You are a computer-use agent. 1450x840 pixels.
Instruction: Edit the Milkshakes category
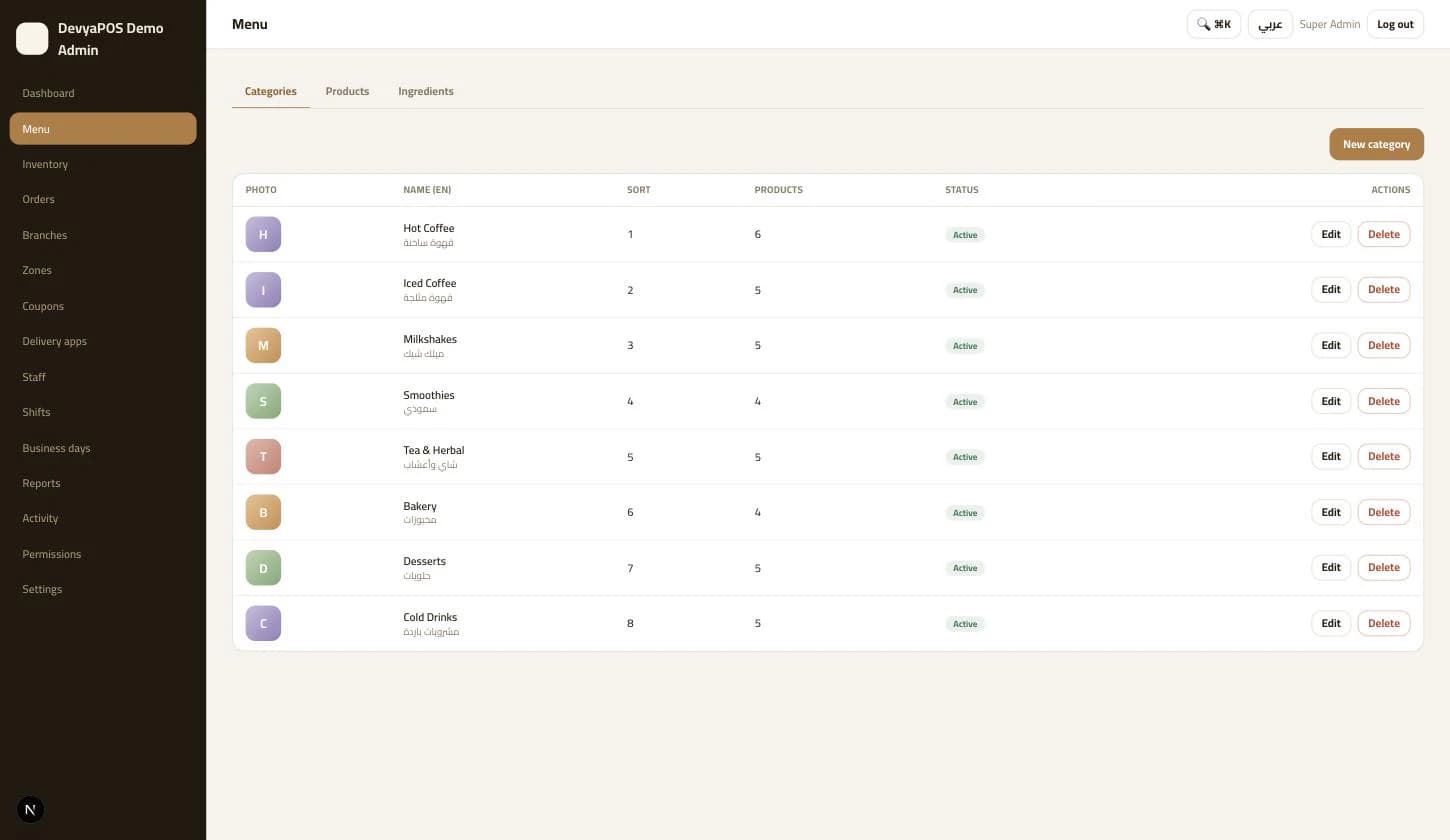pyautogui.click(x=1330, y=345)
